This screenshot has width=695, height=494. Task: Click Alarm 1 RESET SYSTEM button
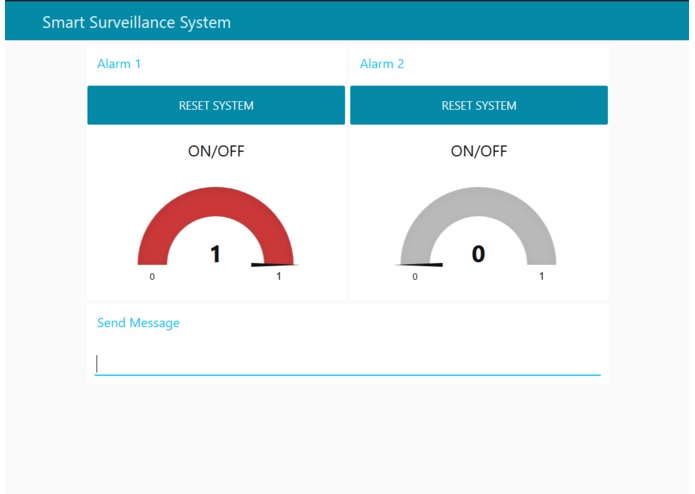pyautogui.click(x=216, y=105)
